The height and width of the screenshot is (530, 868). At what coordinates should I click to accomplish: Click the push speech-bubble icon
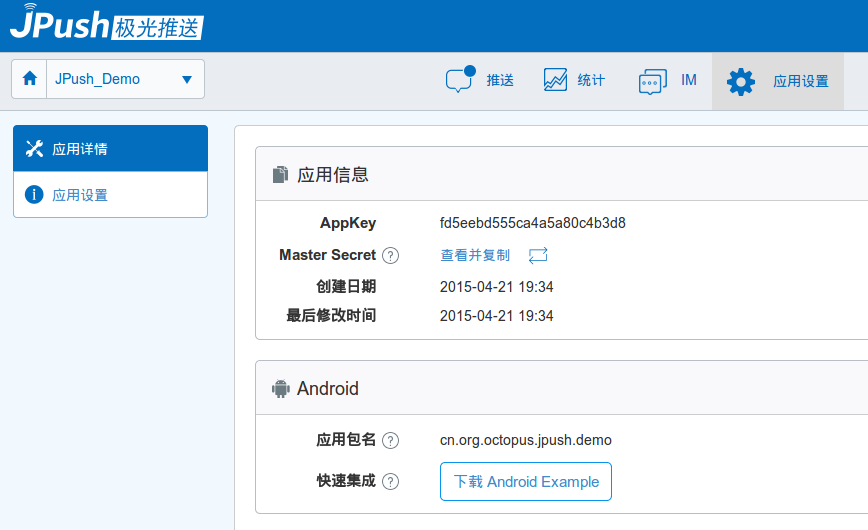(x=461, y=80)
